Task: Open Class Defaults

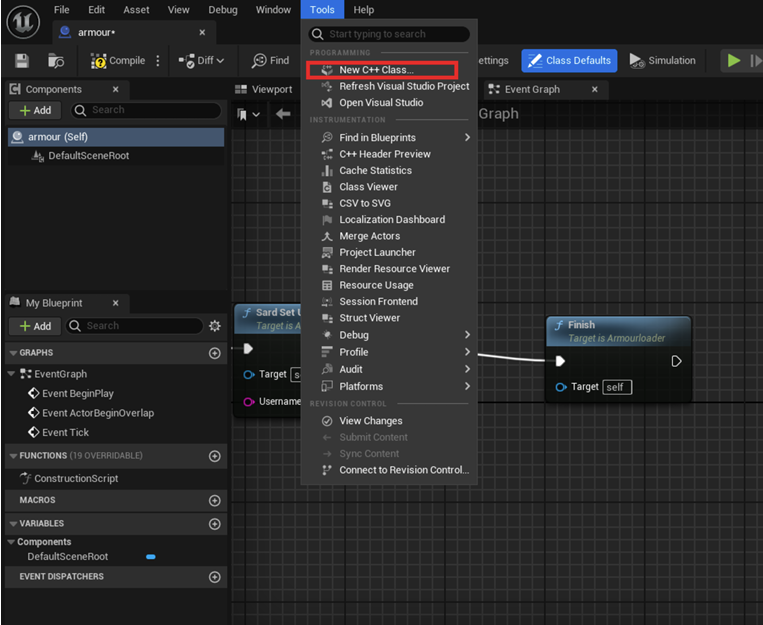Action: 569,61
